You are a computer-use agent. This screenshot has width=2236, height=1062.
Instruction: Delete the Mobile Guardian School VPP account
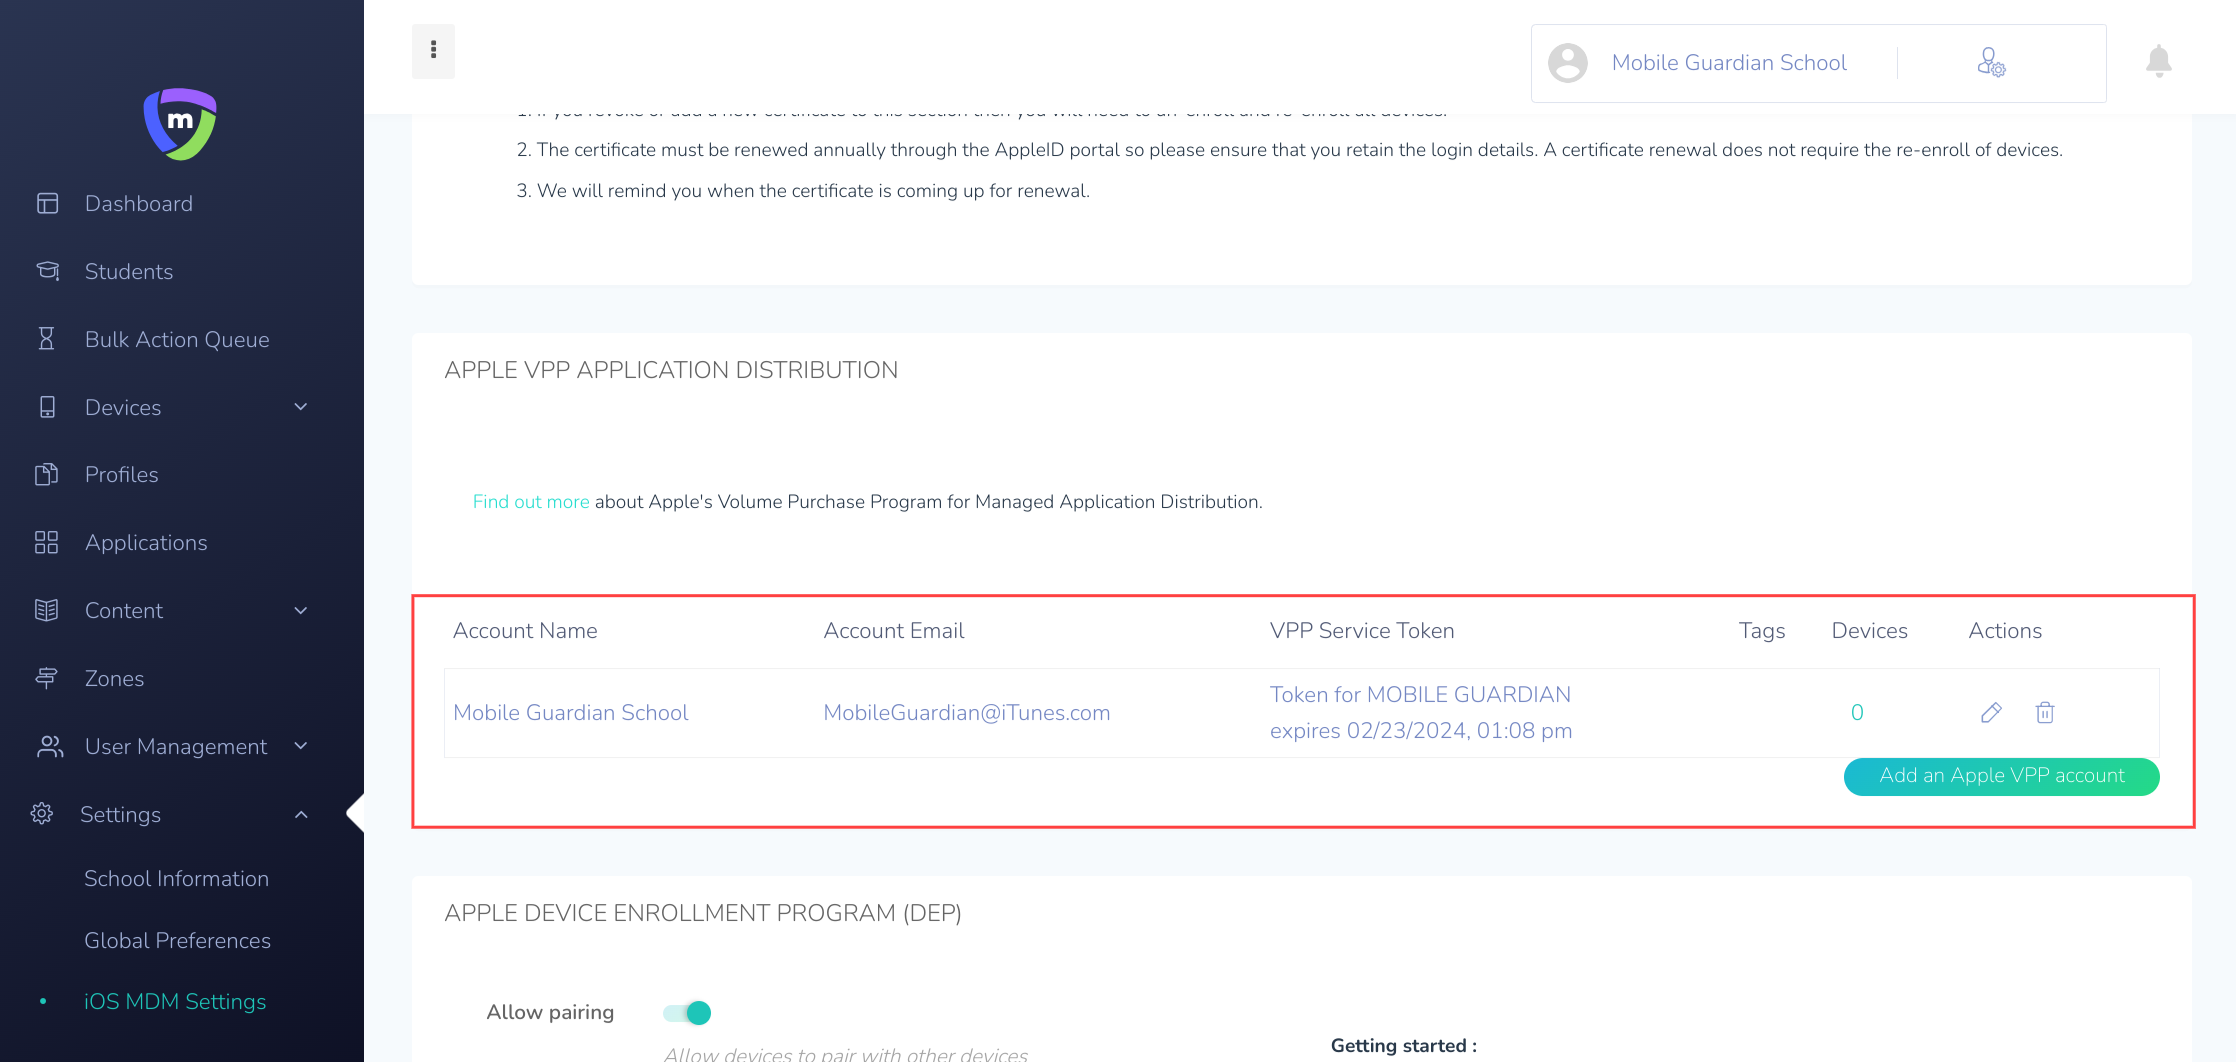[x=2045, y=712]
